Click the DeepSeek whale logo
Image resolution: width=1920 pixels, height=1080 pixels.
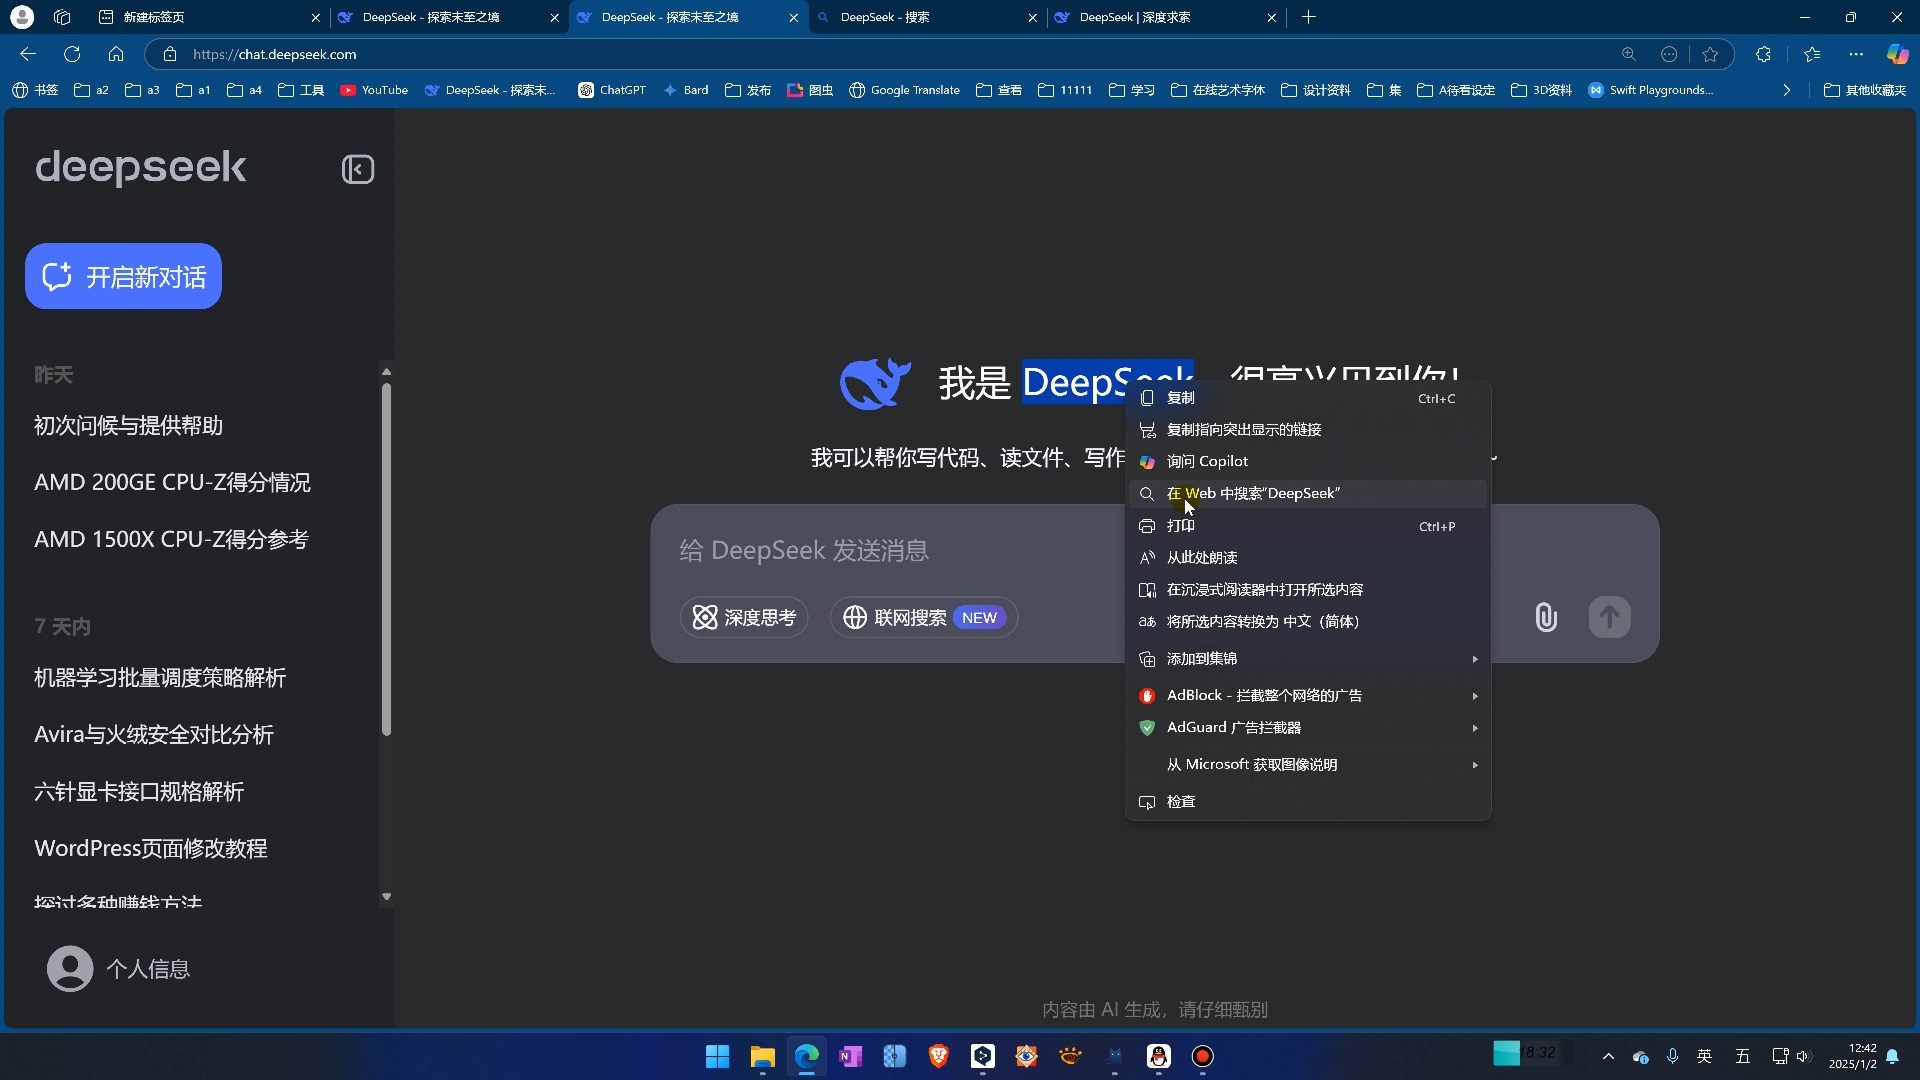coord(875,383)
